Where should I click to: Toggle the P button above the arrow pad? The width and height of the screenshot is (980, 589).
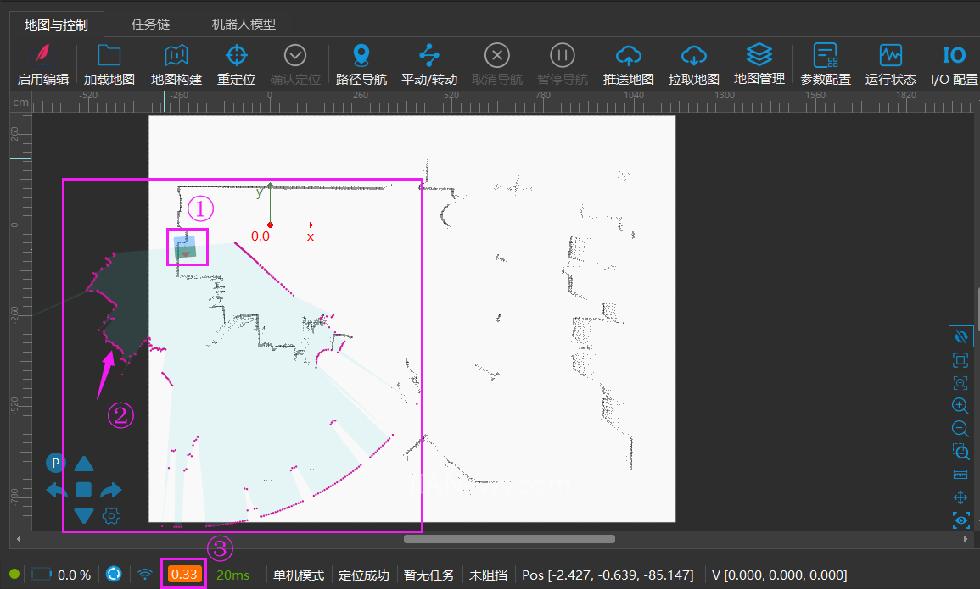[55, 463]
